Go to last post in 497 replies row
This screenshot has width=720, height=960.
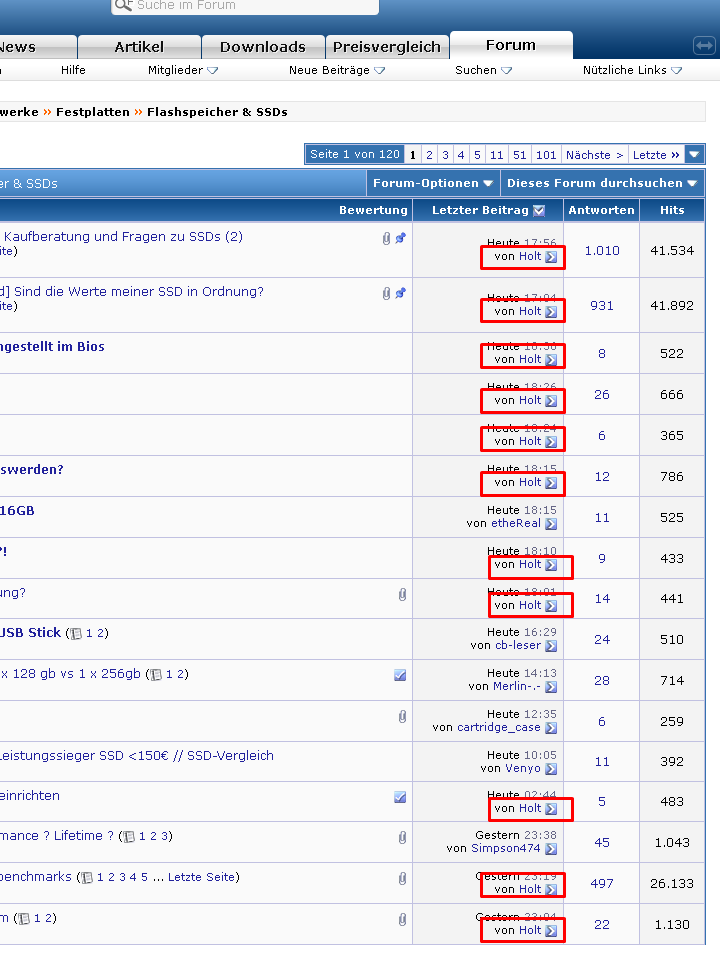click(551, 890)
